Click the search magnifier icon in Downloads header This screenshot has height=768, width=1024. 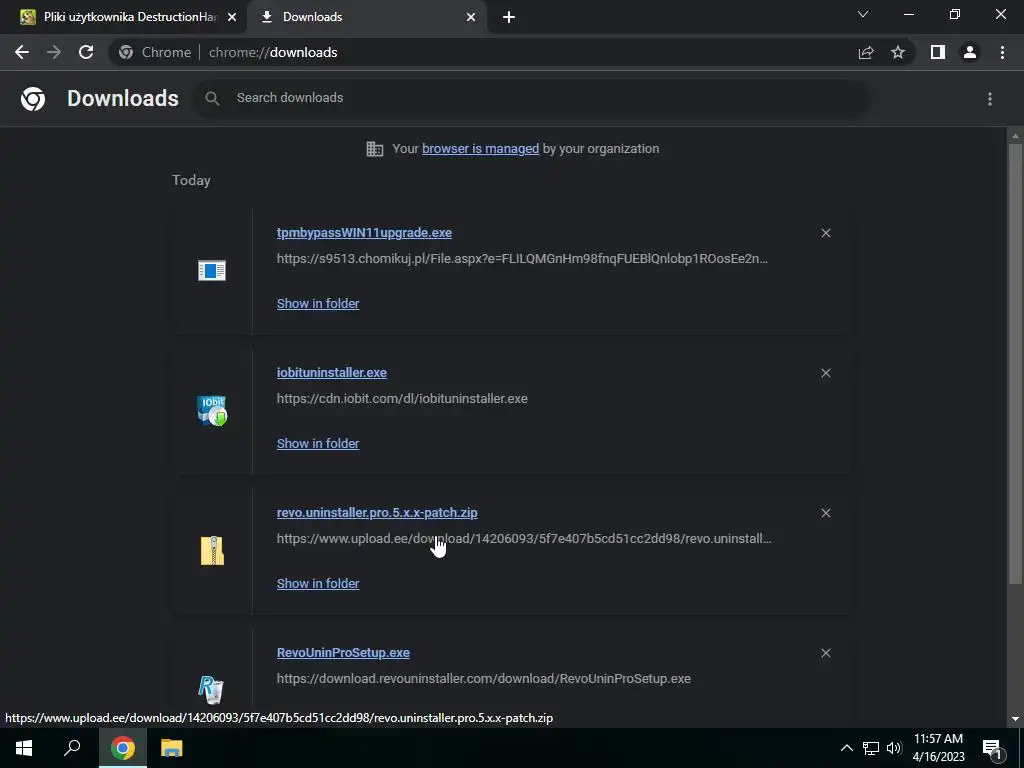(212, 98)
